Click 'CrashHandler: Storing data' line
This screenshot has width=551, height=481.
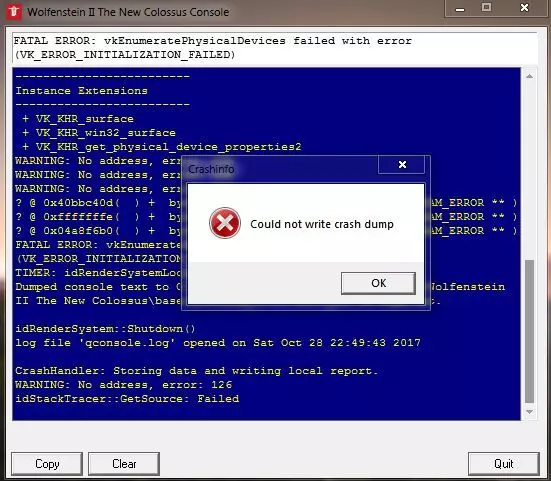197,371
